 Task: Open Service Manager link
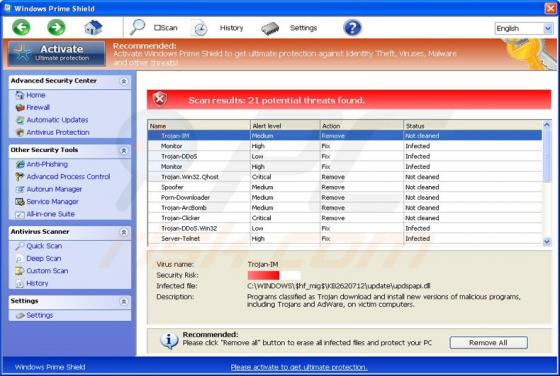[52, 202]
